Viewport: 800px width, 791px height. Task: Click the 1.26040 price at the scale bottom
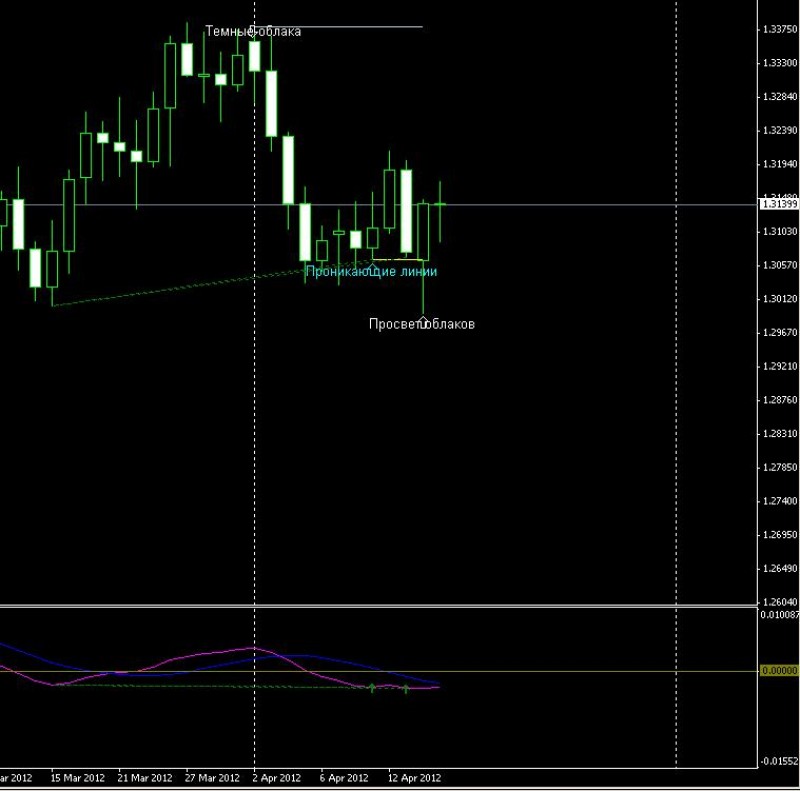tap(778, 602)
